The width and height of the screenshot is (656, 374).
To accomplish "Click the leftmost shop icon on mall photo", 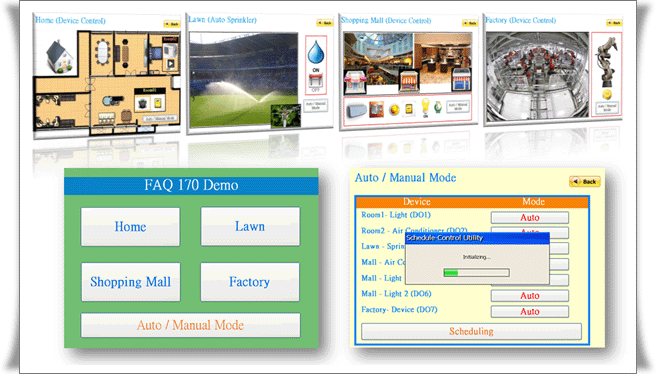I will pos(355,82).
